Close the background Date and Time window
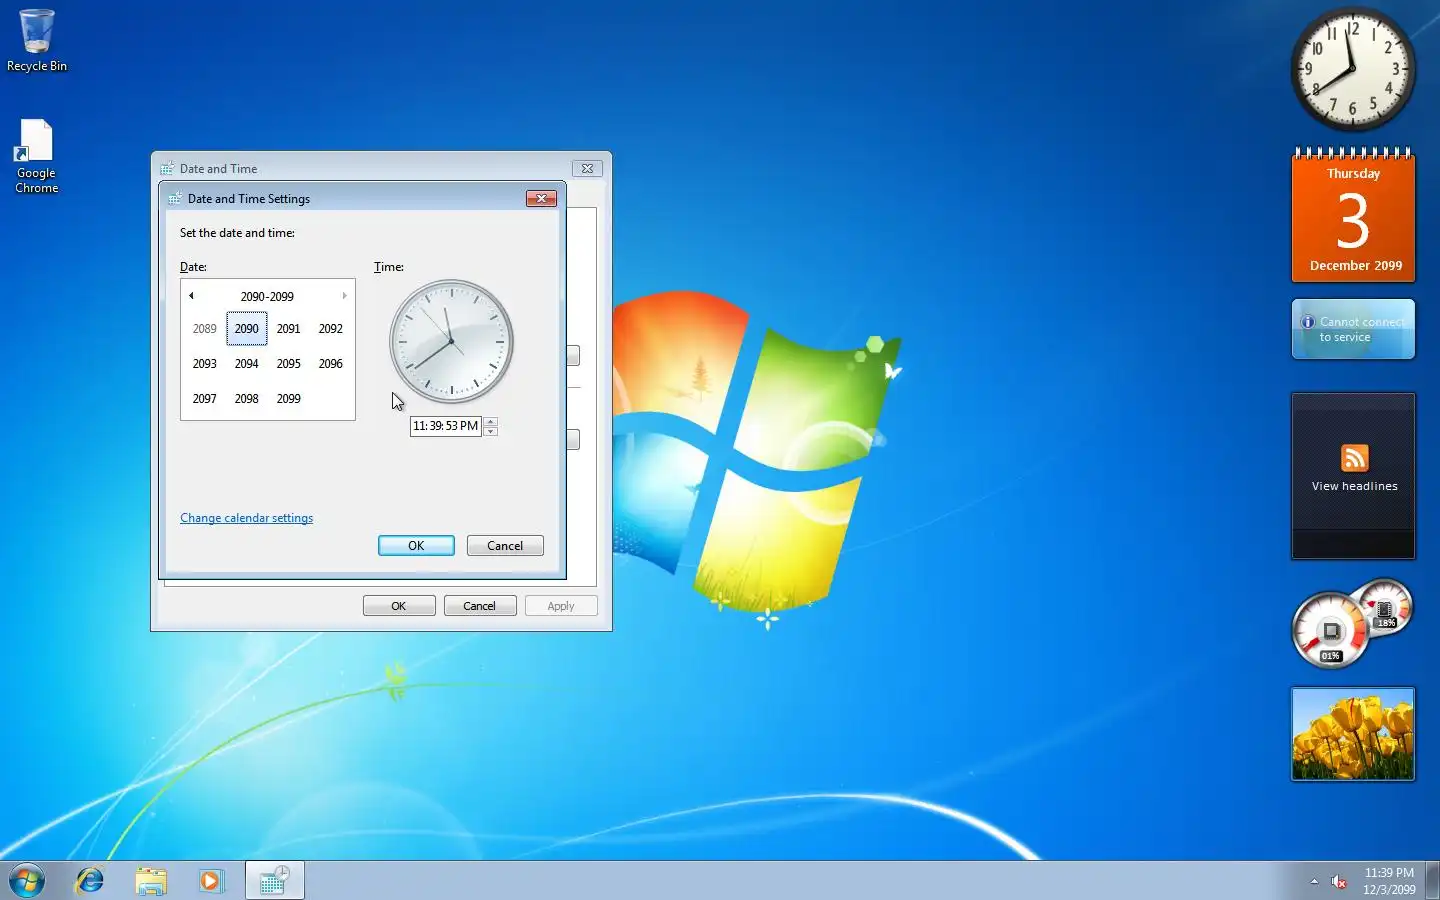Viewport: 1440px width, 900px height. (x=587, y=168)
